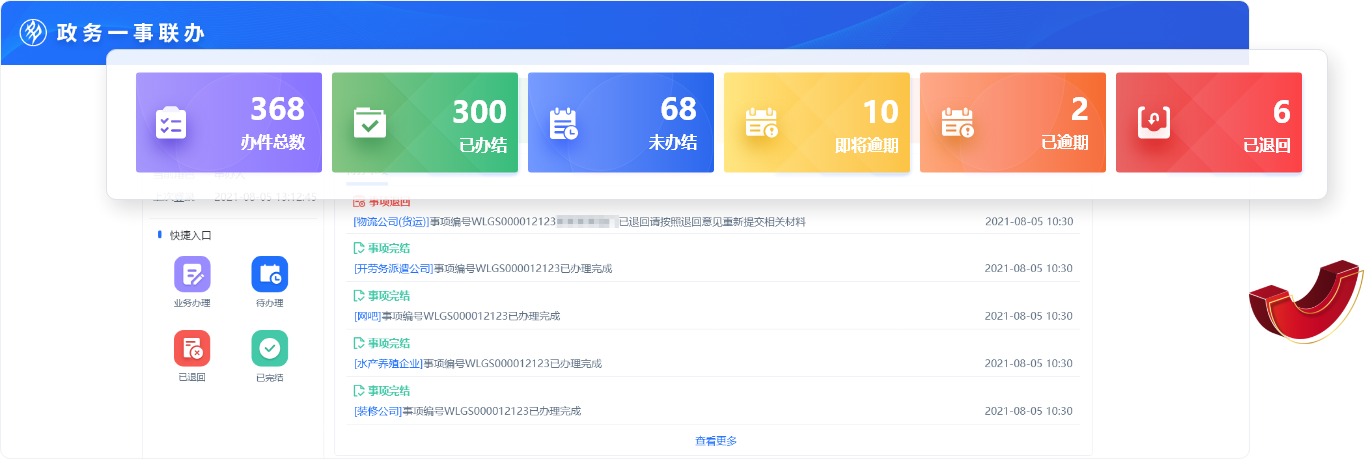The height and width of the screenshot is (459, 1364).
Task: Click the yellow 即将逾期 calendar icon
Action: [761, 123]
